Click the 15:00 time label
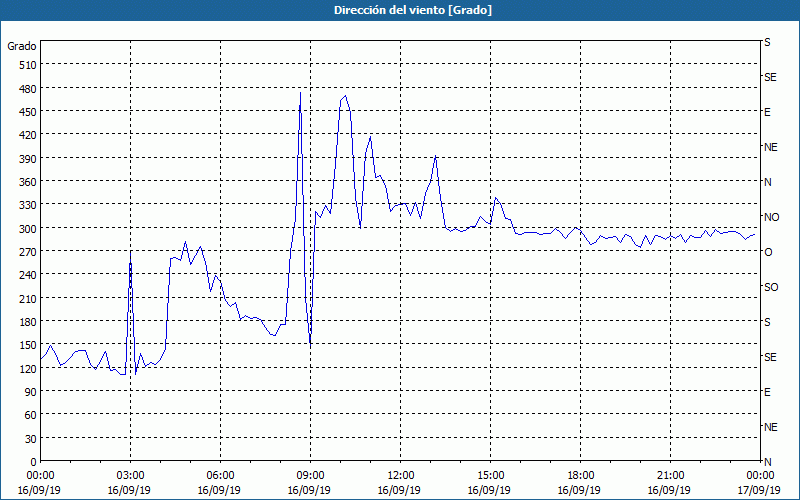The width and height of the screenshot is (800, 500). coord(490,476)
